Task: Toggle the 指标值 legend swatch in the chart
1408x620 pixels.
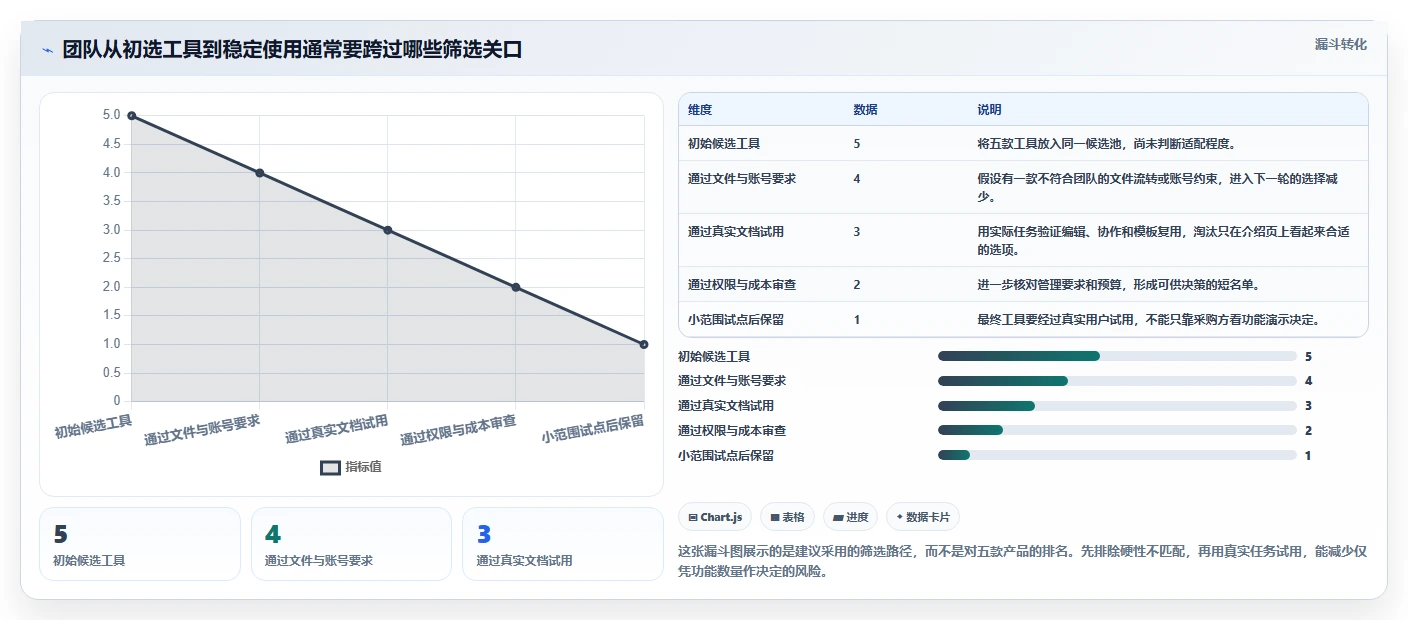Action: (x=330, y=468)
